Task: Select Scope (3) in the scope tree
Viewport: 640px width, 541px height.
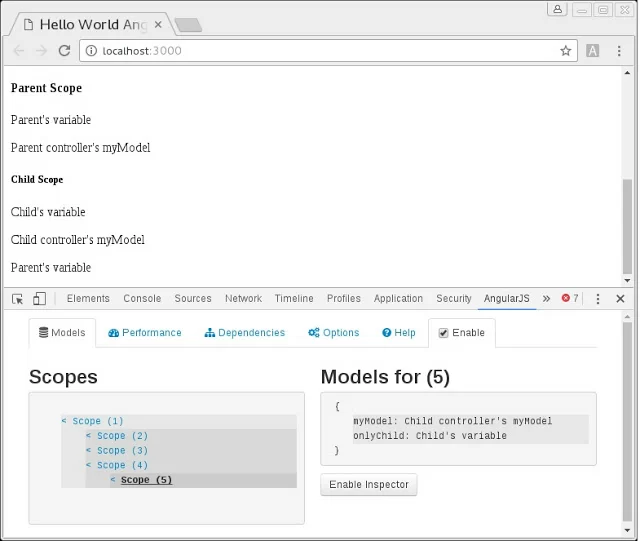Action: (122, 450)
